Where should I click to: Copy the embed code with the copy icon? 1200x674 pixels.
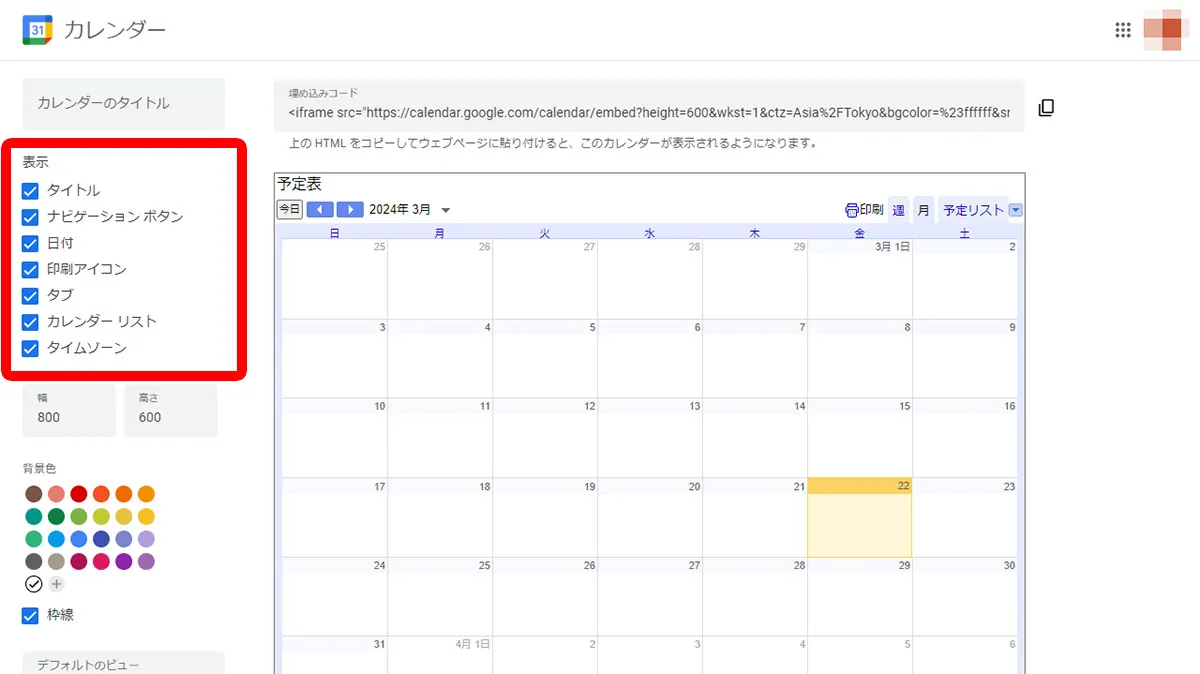coord(1046,108)
